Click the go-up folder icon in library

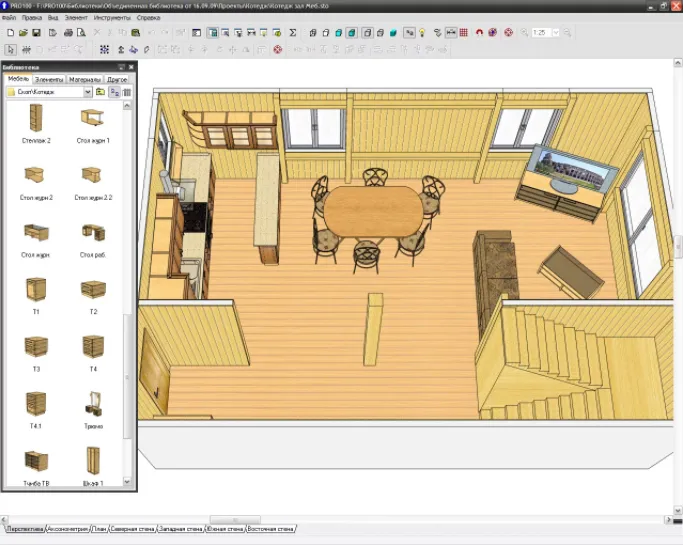(101, 92)
